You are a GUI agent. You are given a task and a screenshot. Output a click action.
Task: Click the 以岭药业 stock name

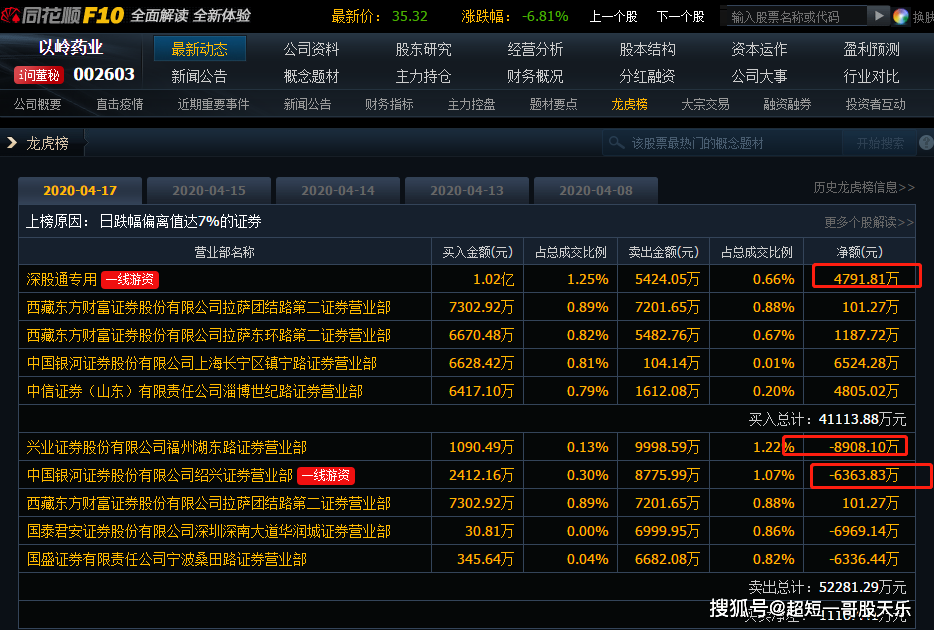point(70,48)
